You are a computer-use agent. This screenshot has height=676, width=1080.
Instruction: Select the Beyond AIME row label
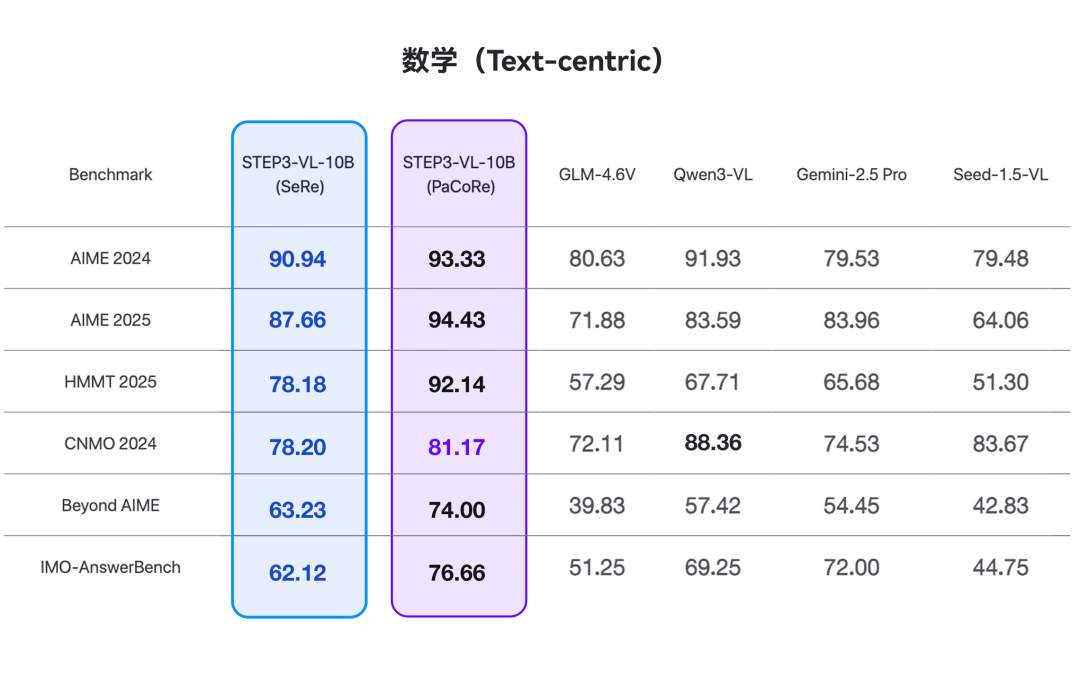point(111,506)
